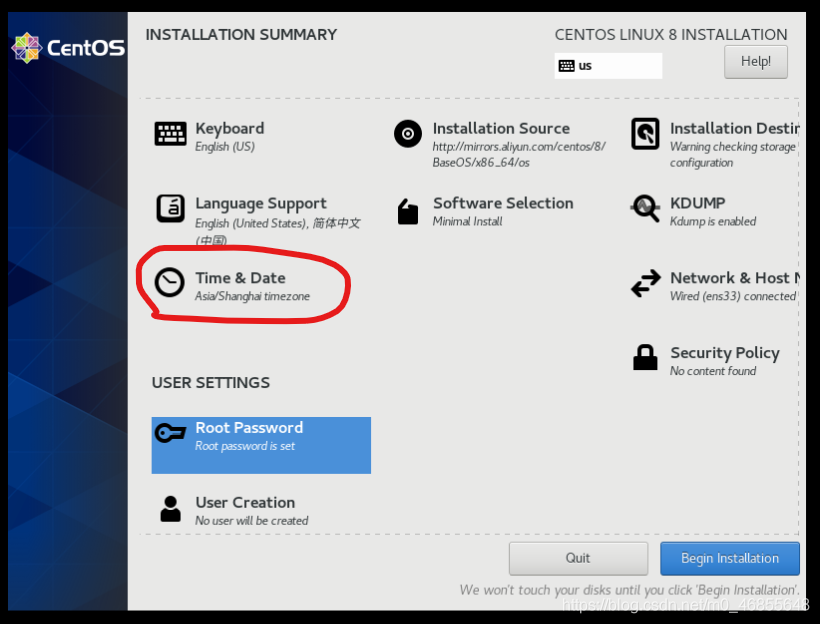820x624 pixels.
Task: Click the Software Selection package icon
Action: (407, 211)
